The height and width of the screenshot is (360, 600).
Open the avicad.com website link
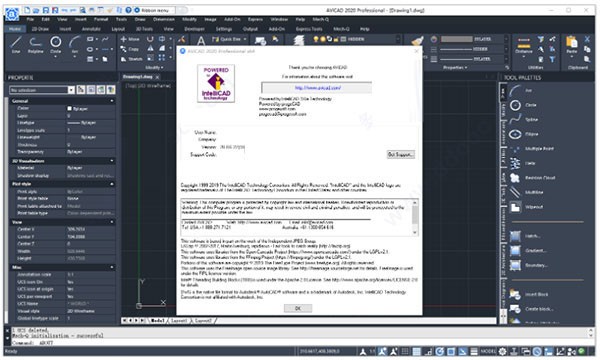coord(318,88)
